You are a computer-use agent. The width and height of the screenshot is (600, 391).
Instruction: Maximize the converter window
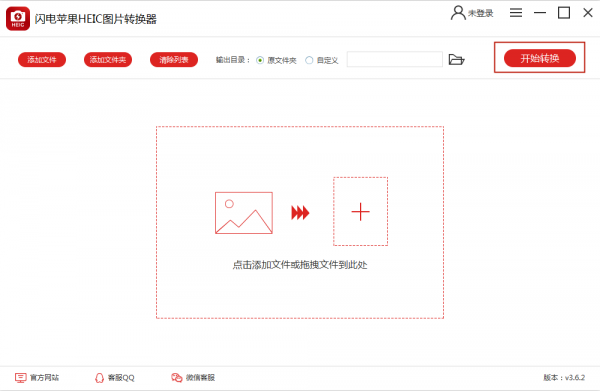pyautogui.click(x=564, y=13)
